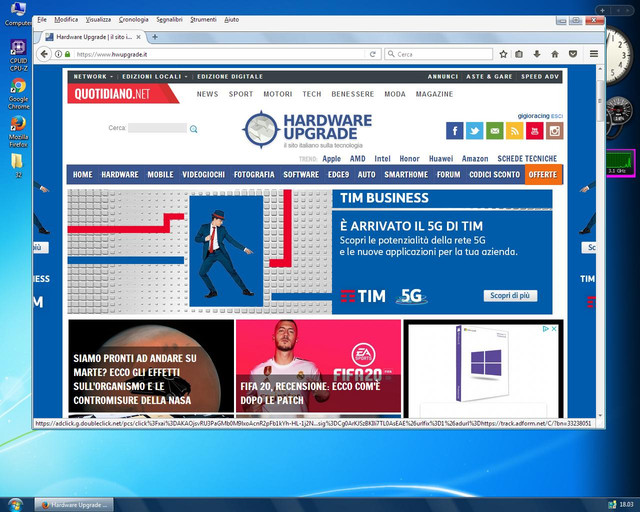This screenshot has width=640, height=512.
Task: Open the Visualizza menu
Action: pos(98,20)
